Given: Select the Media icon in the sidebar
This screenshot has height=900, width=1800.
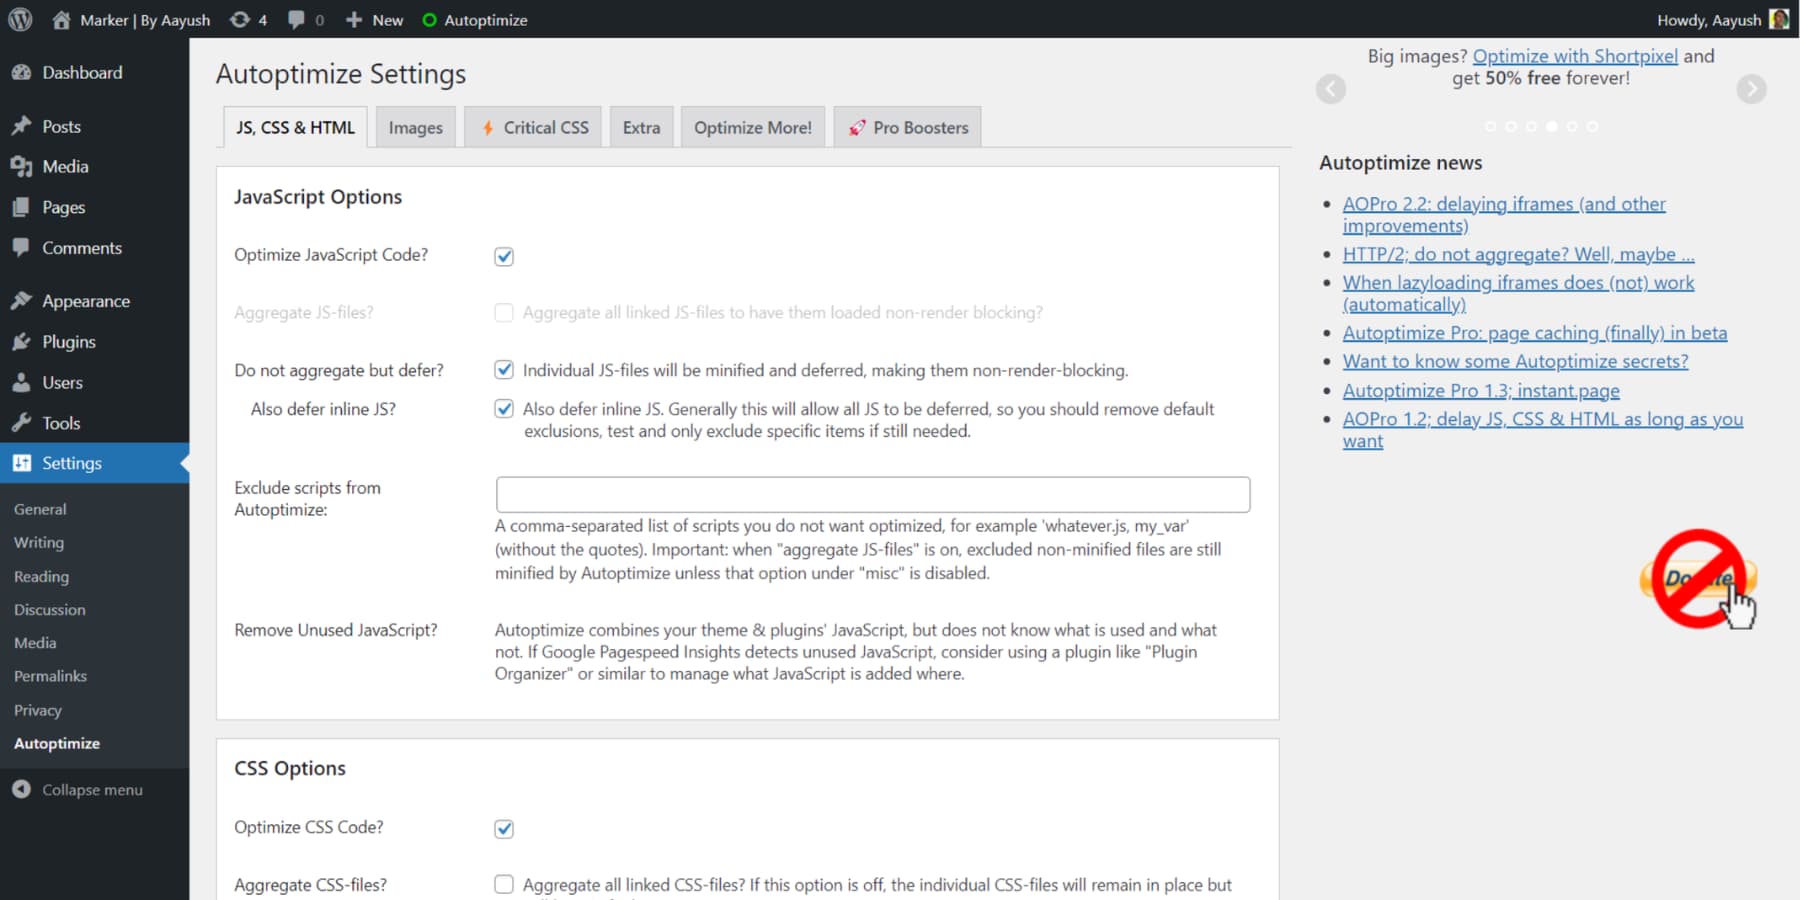Looking at the screenshot, I should 22,166.
